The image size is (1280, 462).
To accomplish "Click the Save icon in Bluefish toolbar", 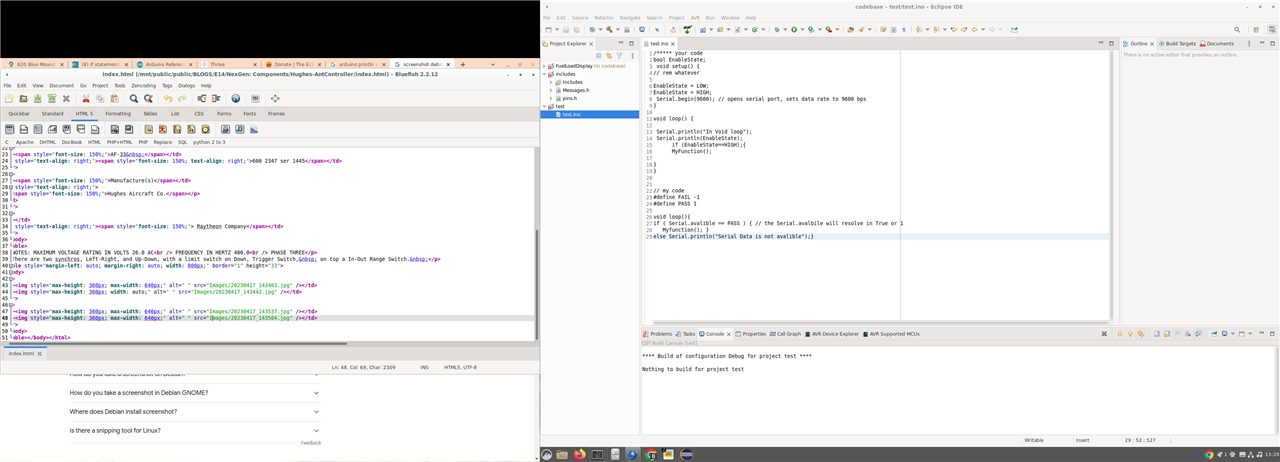I will click(38, 99).
